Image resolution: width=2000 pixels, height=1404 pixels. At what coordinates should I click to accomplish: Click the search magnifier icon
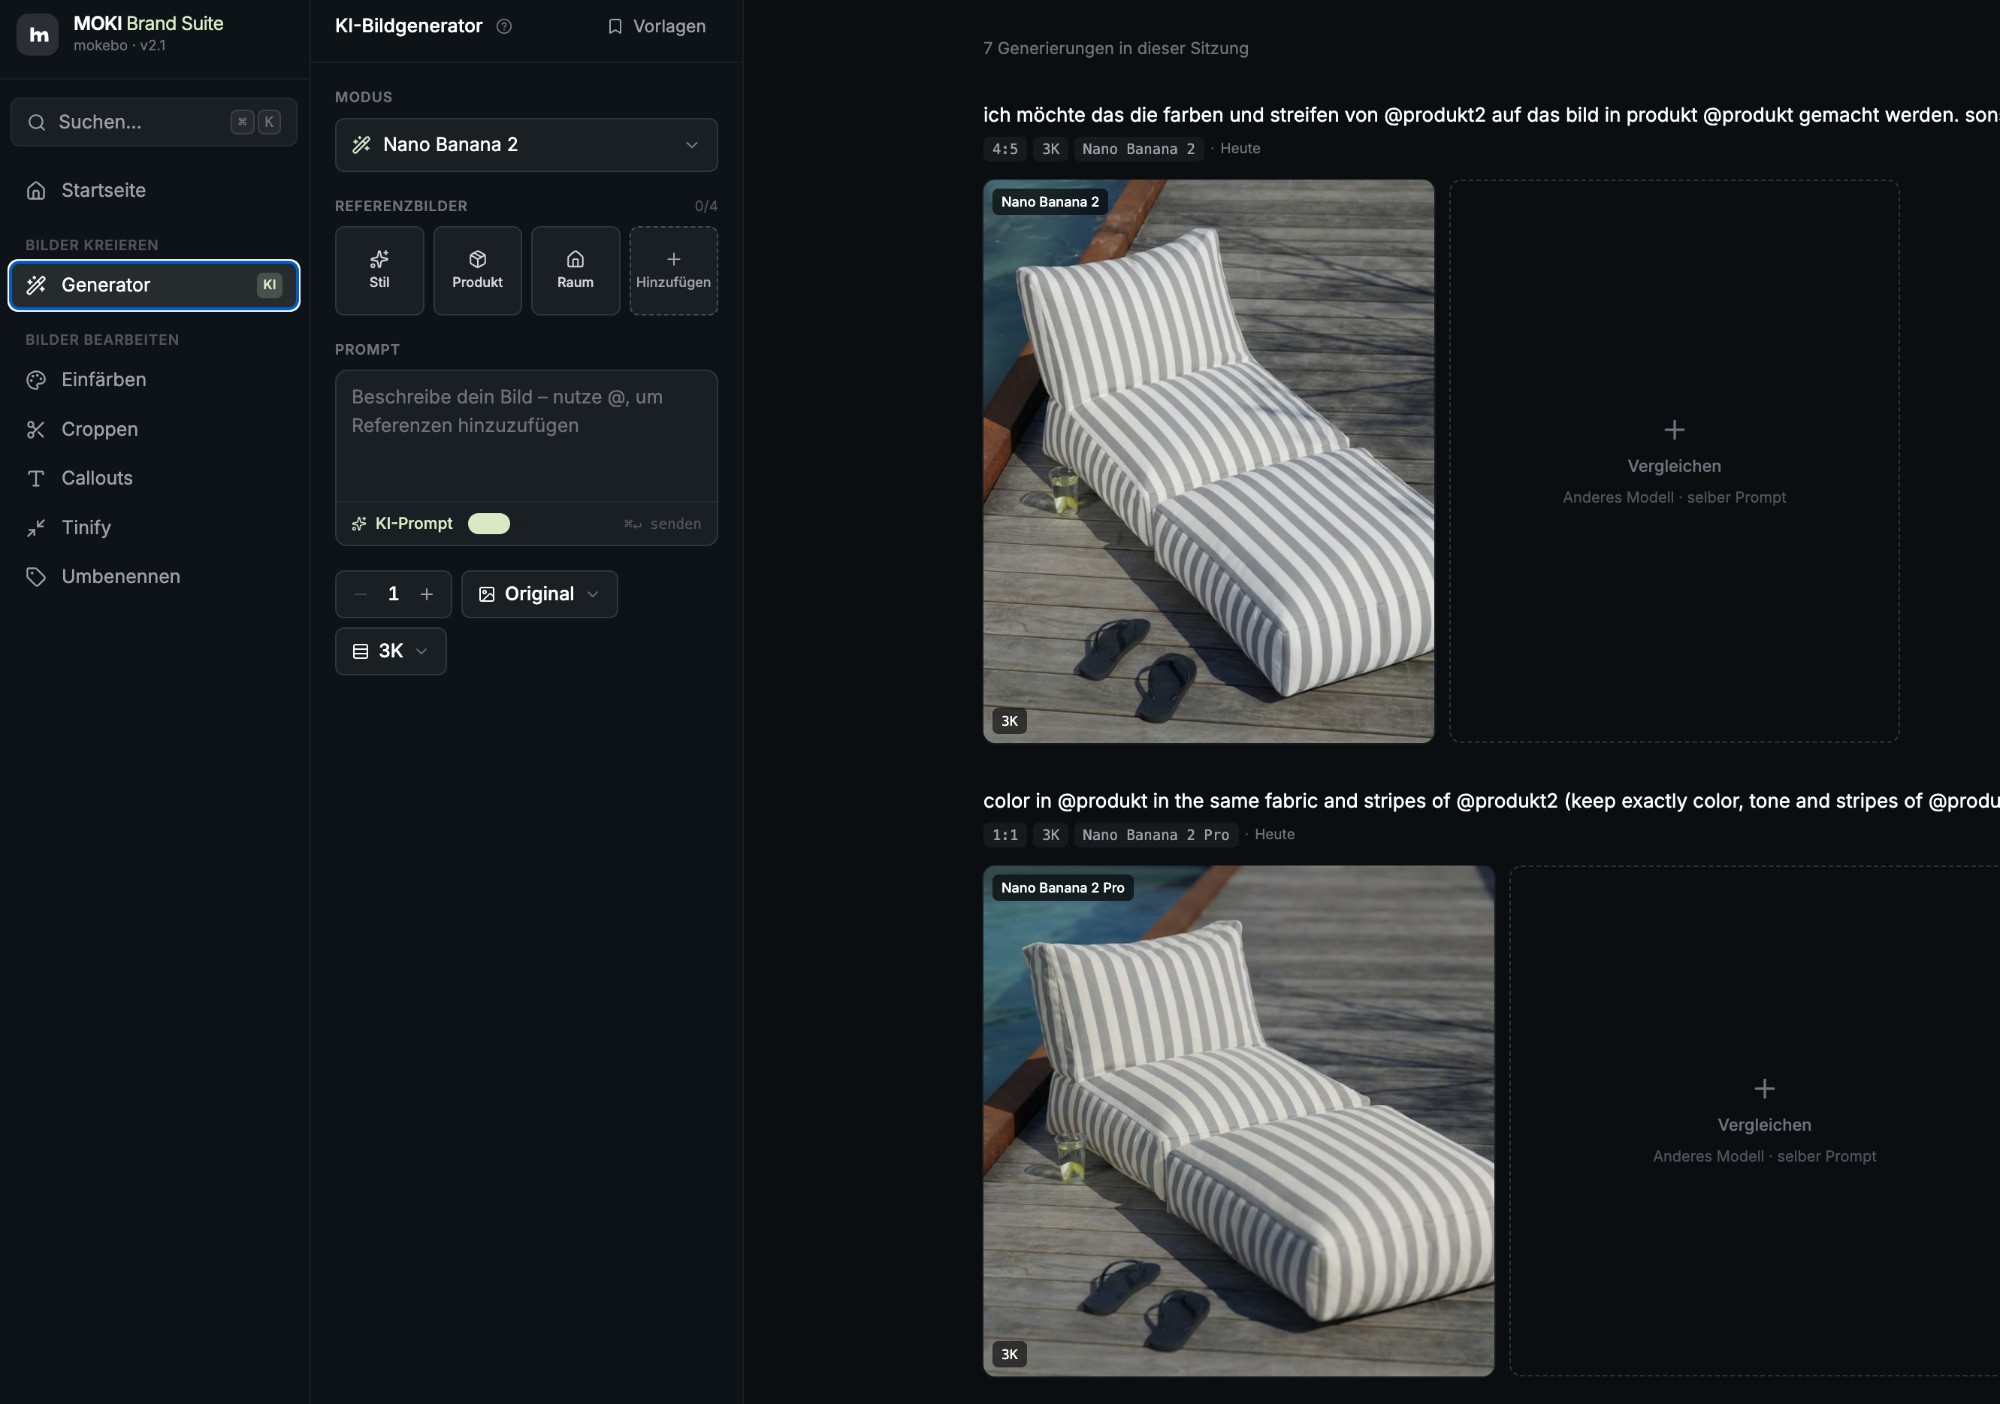point(37,122)
